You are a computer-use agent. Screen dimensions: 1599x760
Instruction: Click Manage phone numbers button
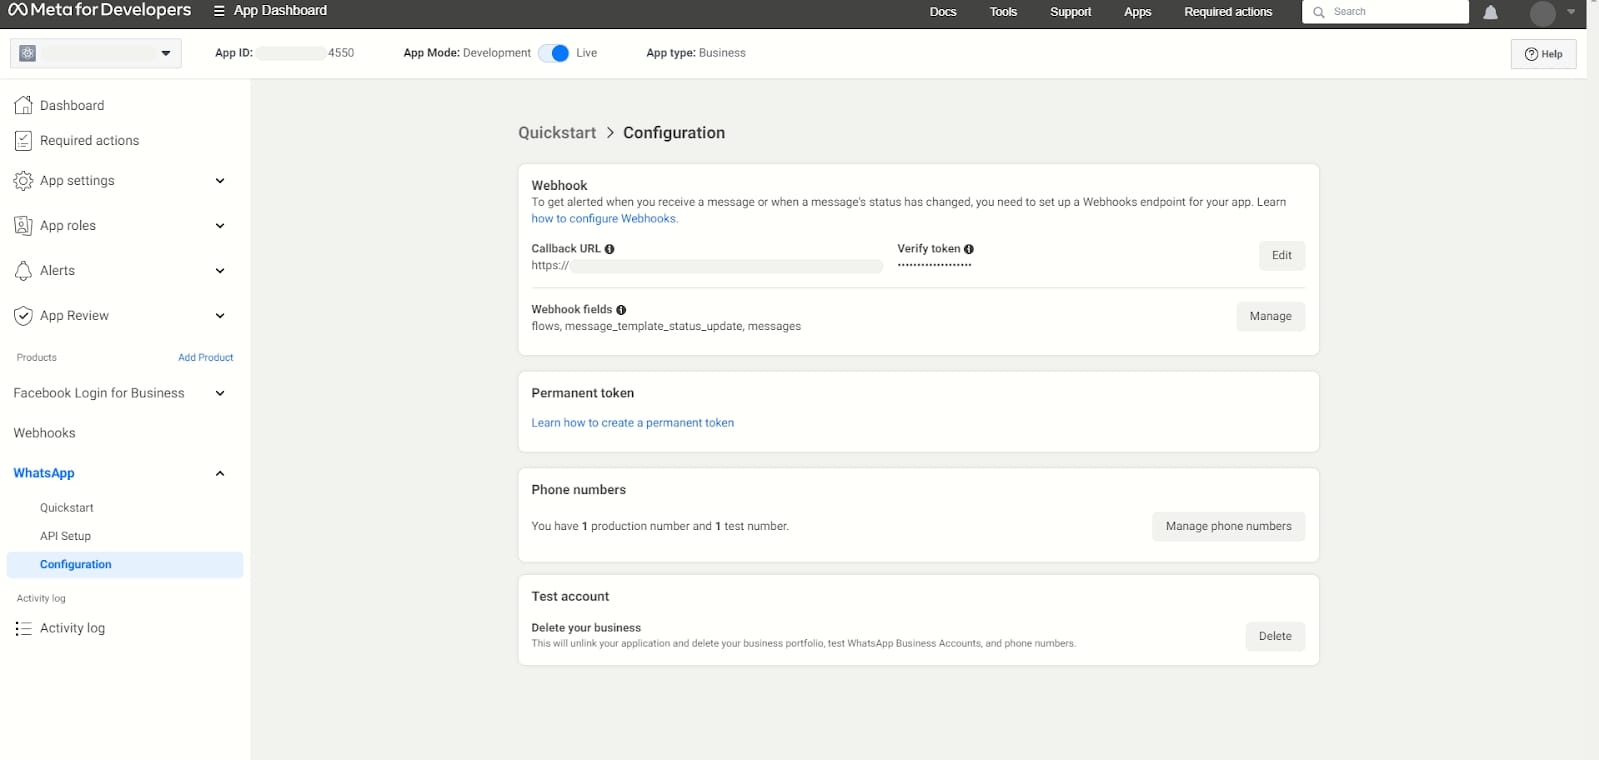pyautogui.click(x=1229, y=527)
